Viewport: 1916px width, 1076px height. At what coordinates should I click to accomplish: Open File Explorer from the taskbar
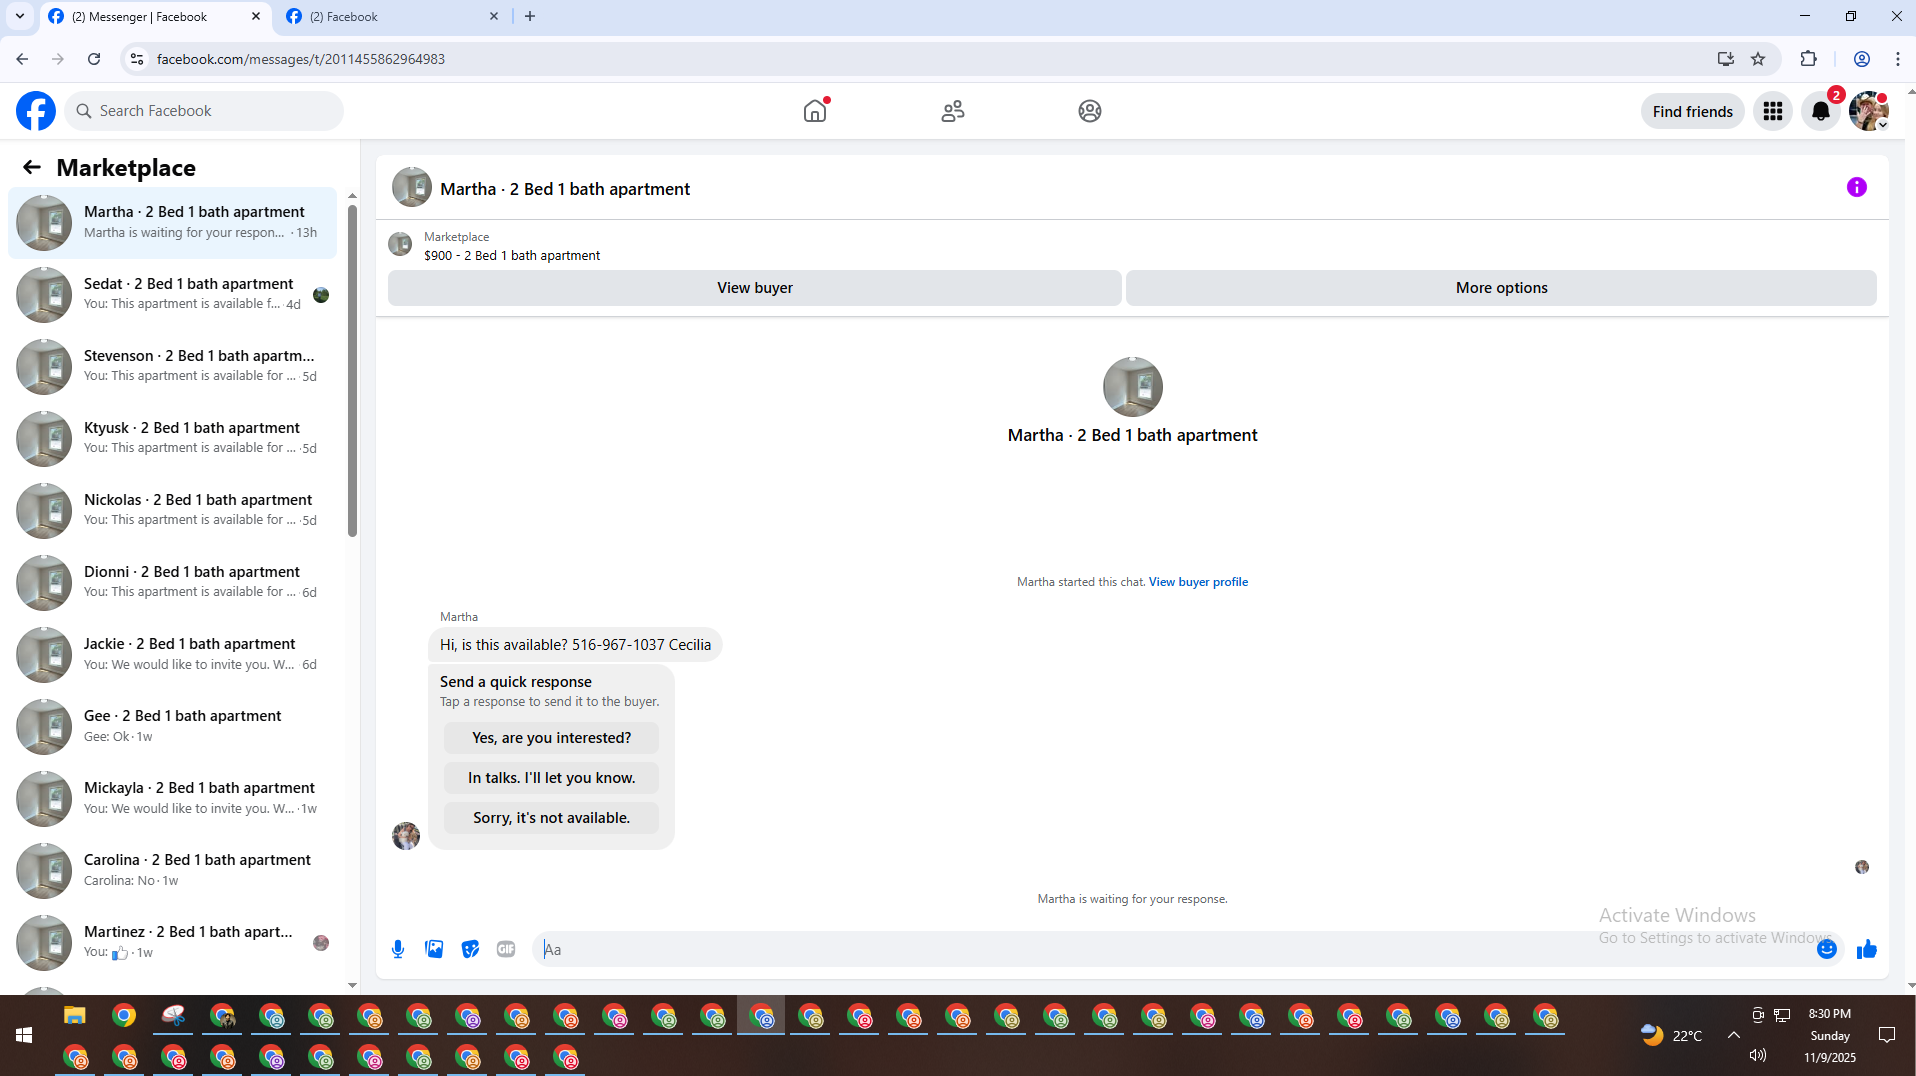(x=75, y=1017)
